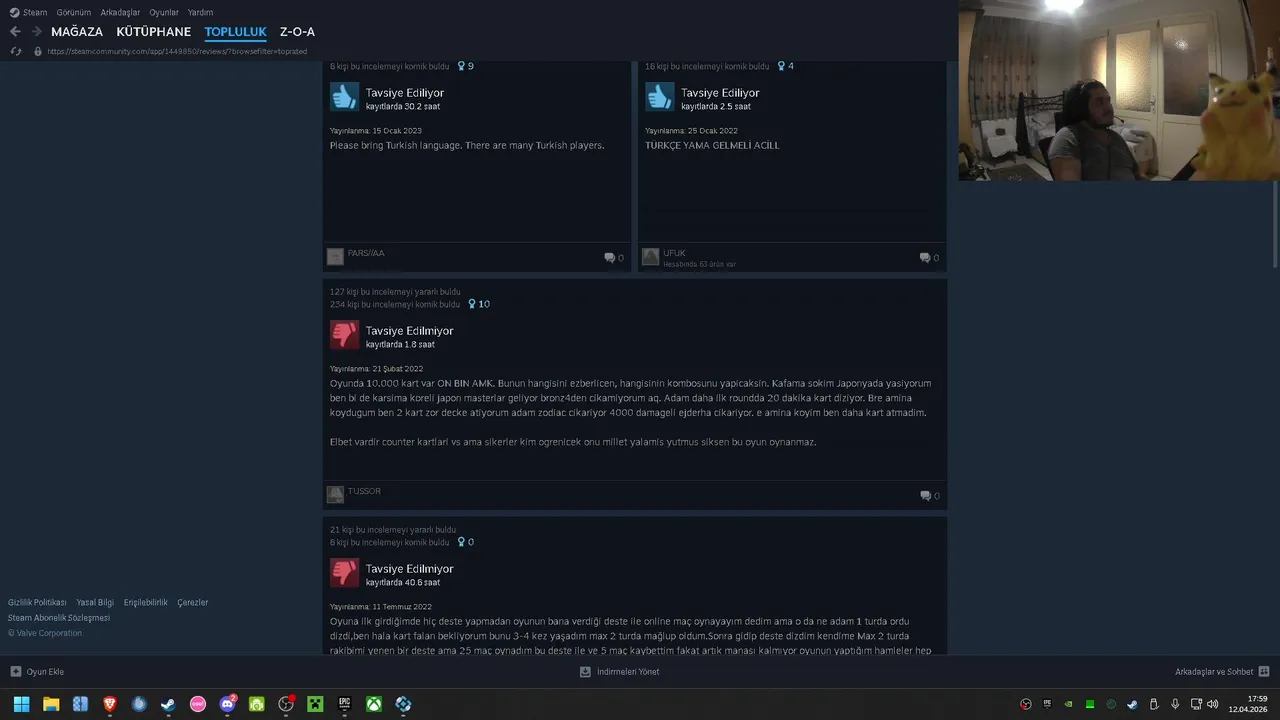Open Xbox app from the taskbar
1280x720 pixels.
(x=373, y=704)
